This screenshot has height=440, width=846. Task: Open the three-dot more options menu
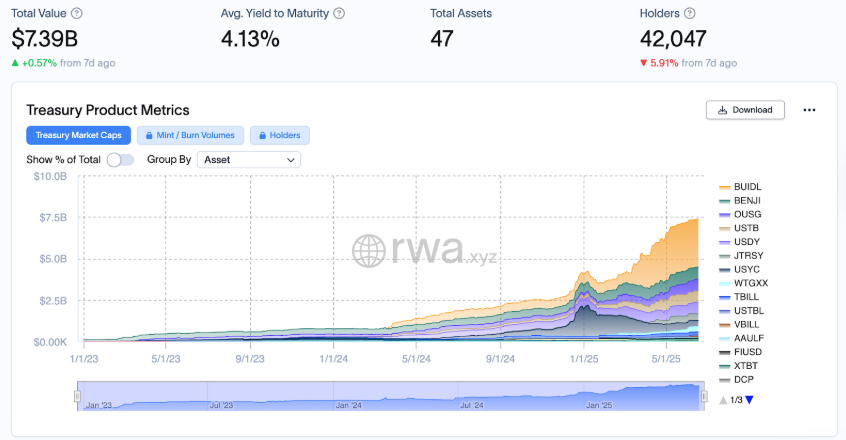tap(809, 110)
